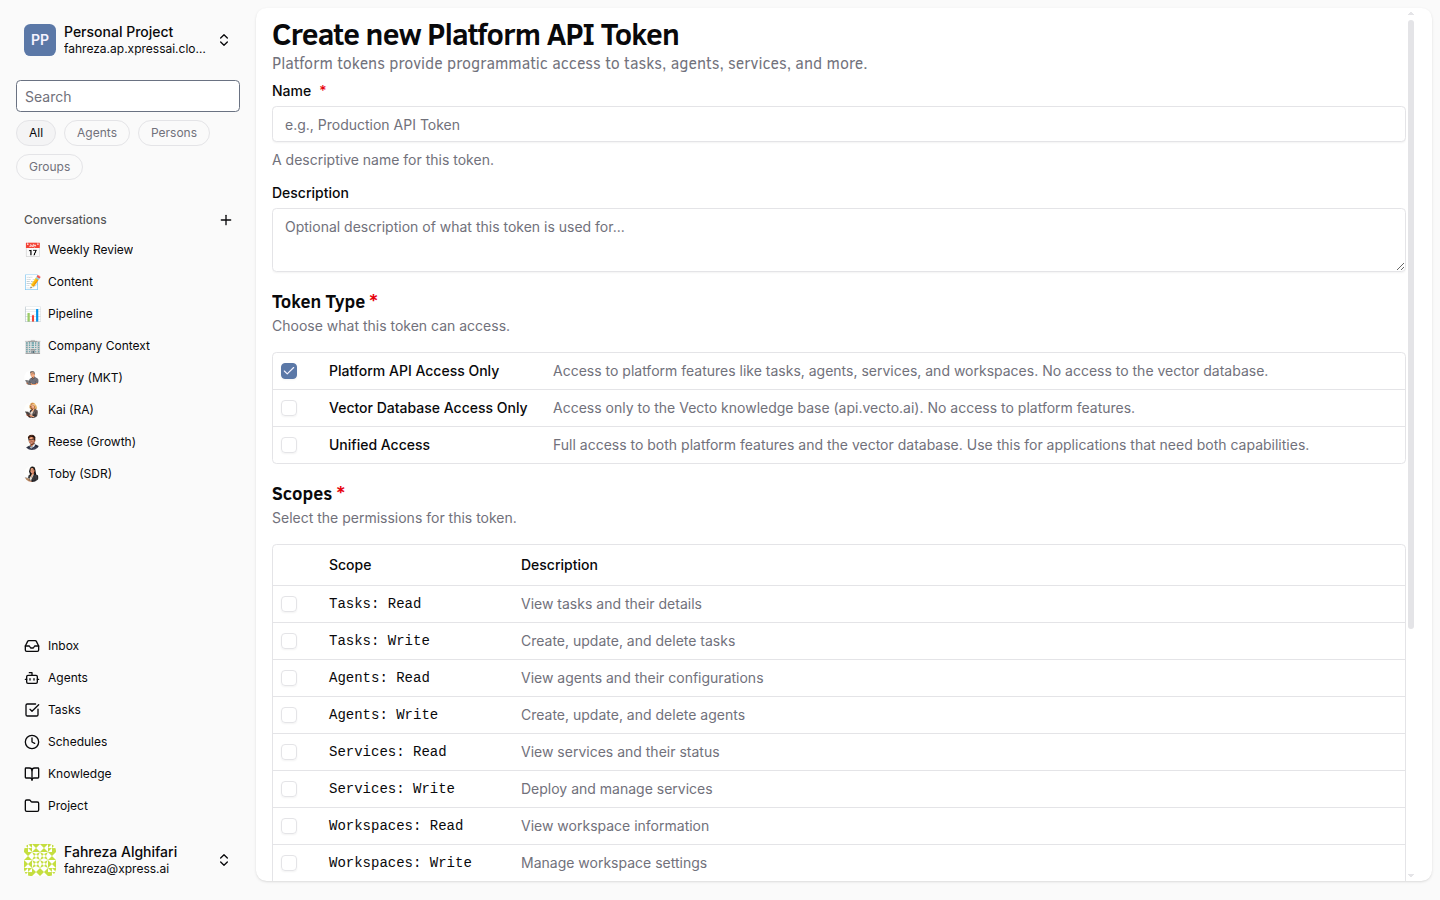The width and height of the screenshot is (1440, 900).
Task: Go to the Inbox page
Action: pyautogui.click(x=128, y=646)
